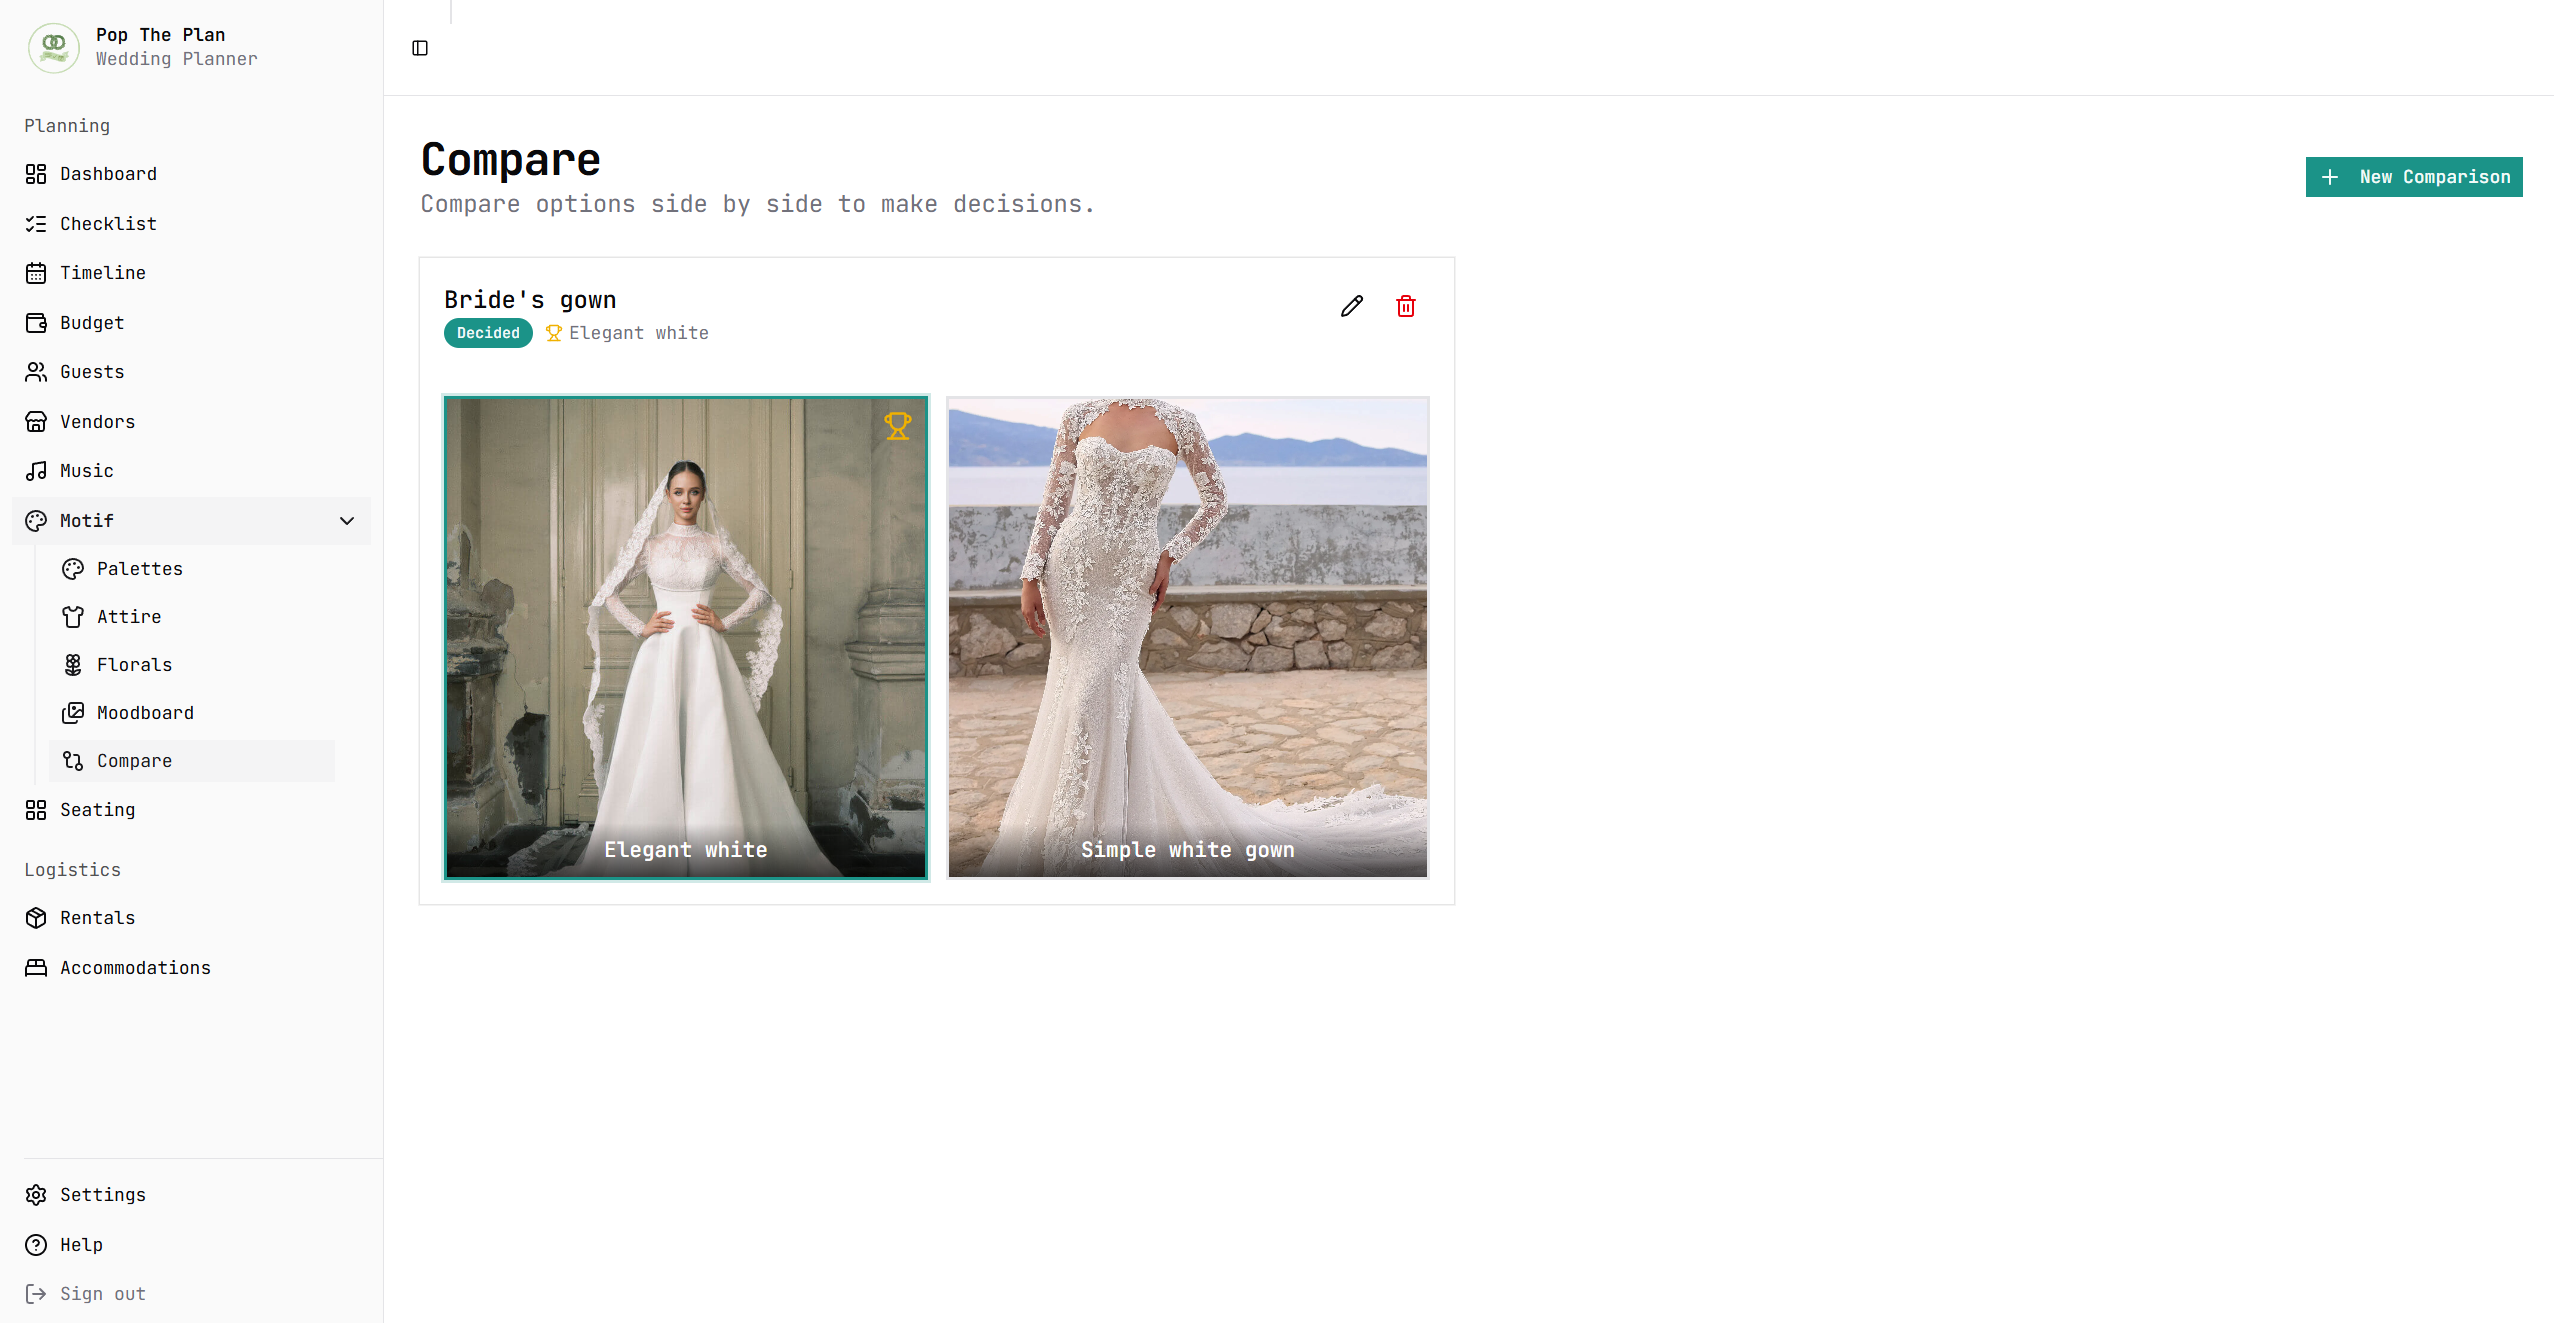
Task: Click the Pop The Plan logo
Action: click(54, 47)
